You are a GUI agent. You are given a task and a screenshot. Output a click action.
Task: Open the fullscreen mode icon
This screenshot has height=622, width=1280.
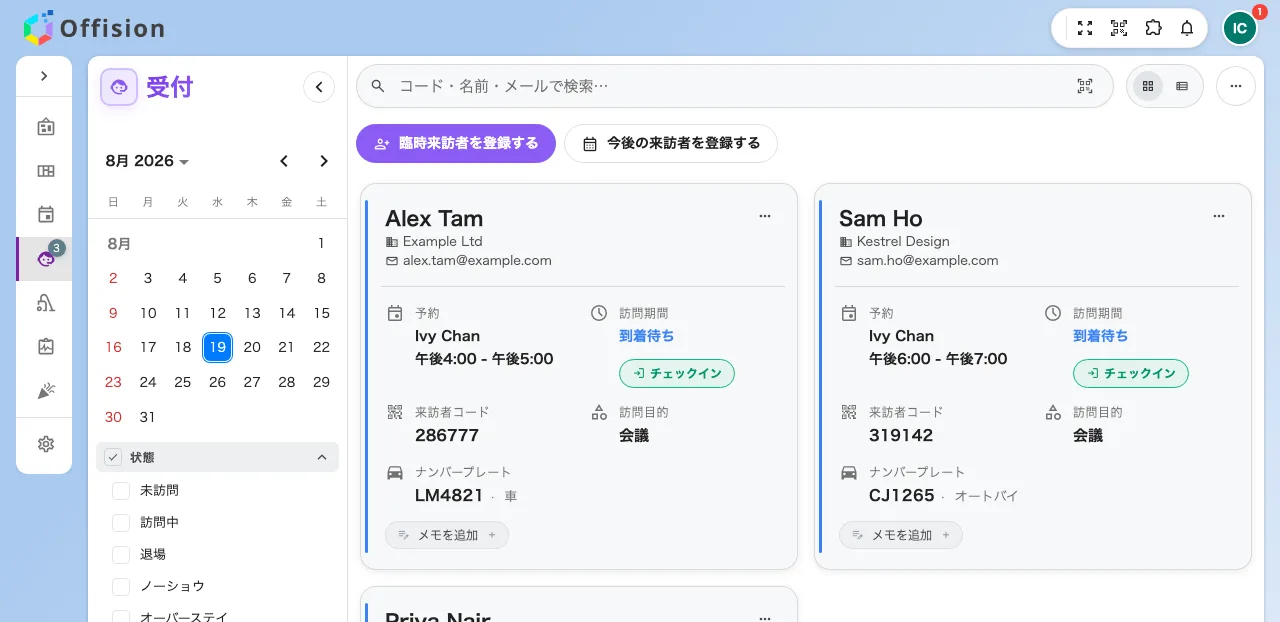click(x=1085, y=28)
